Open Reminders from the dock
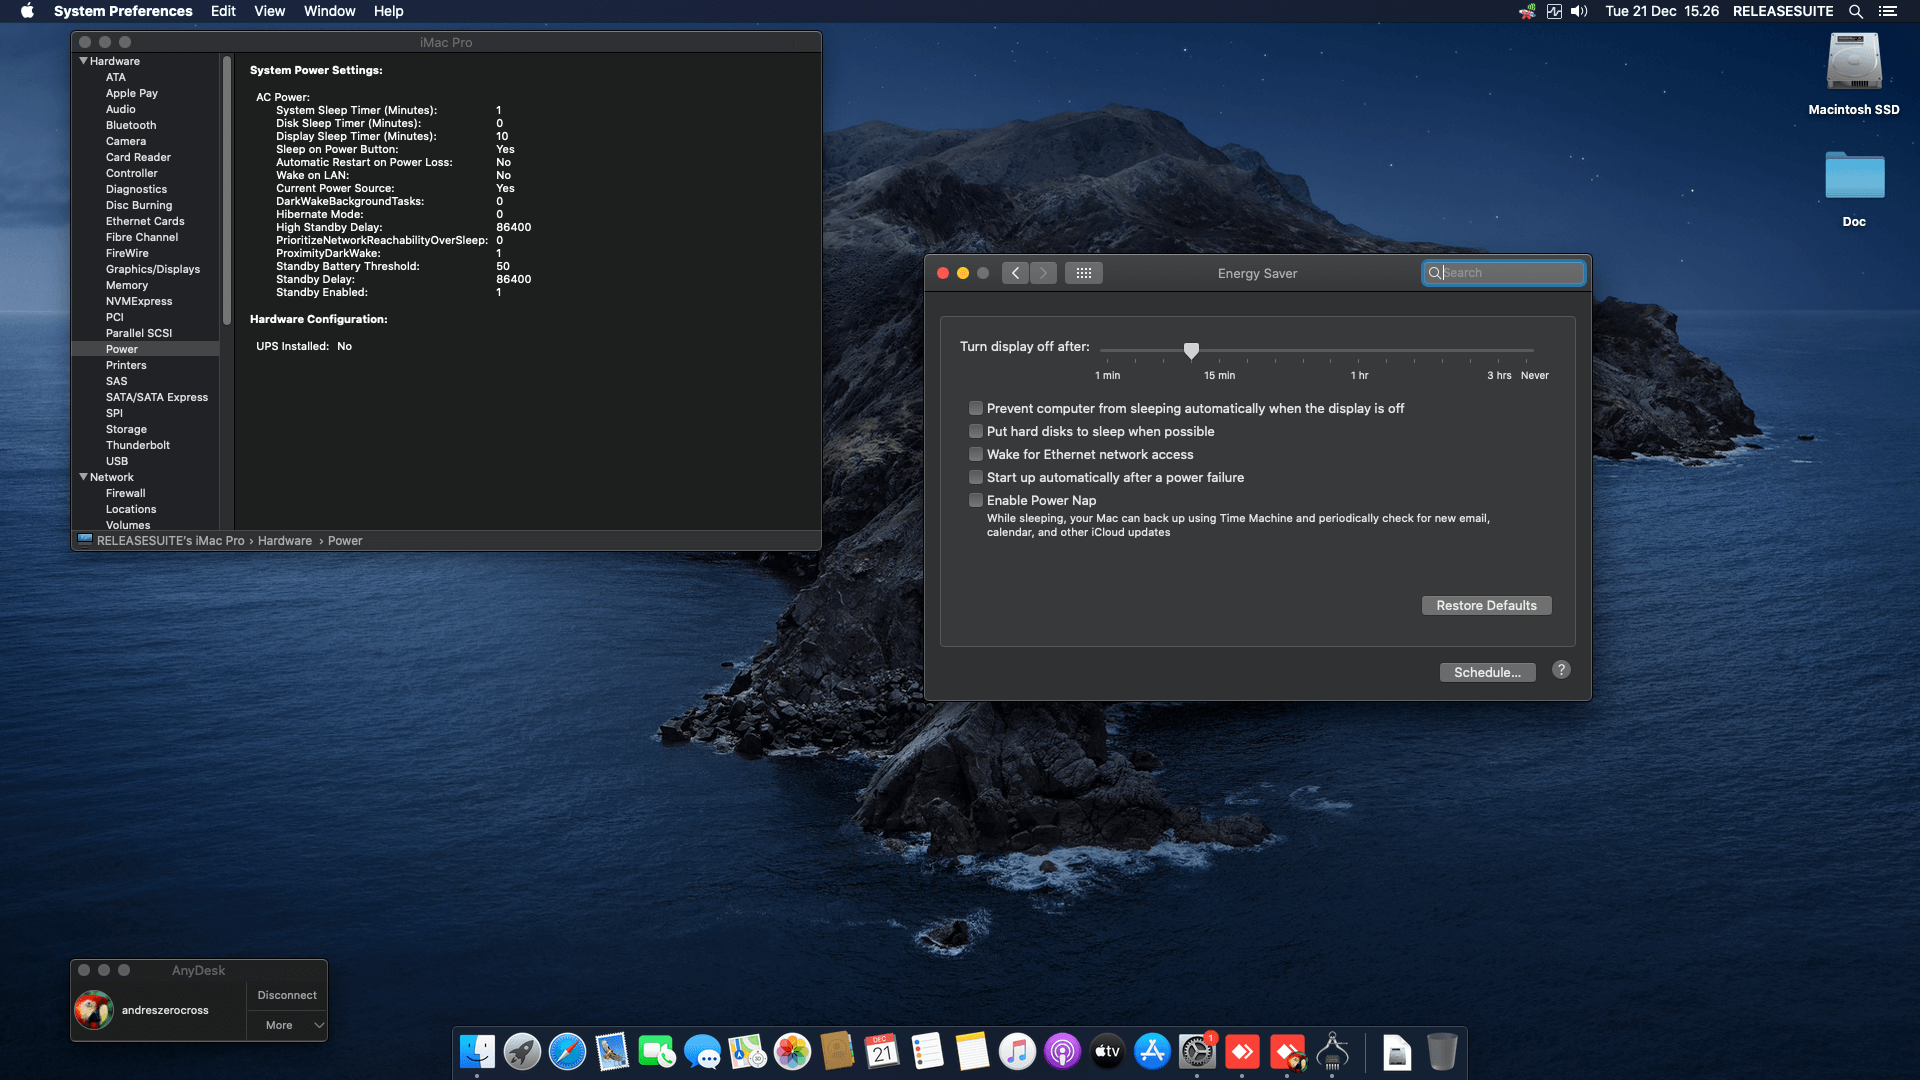This screenshot has height=1080, width=1920. pos(927,1052)
